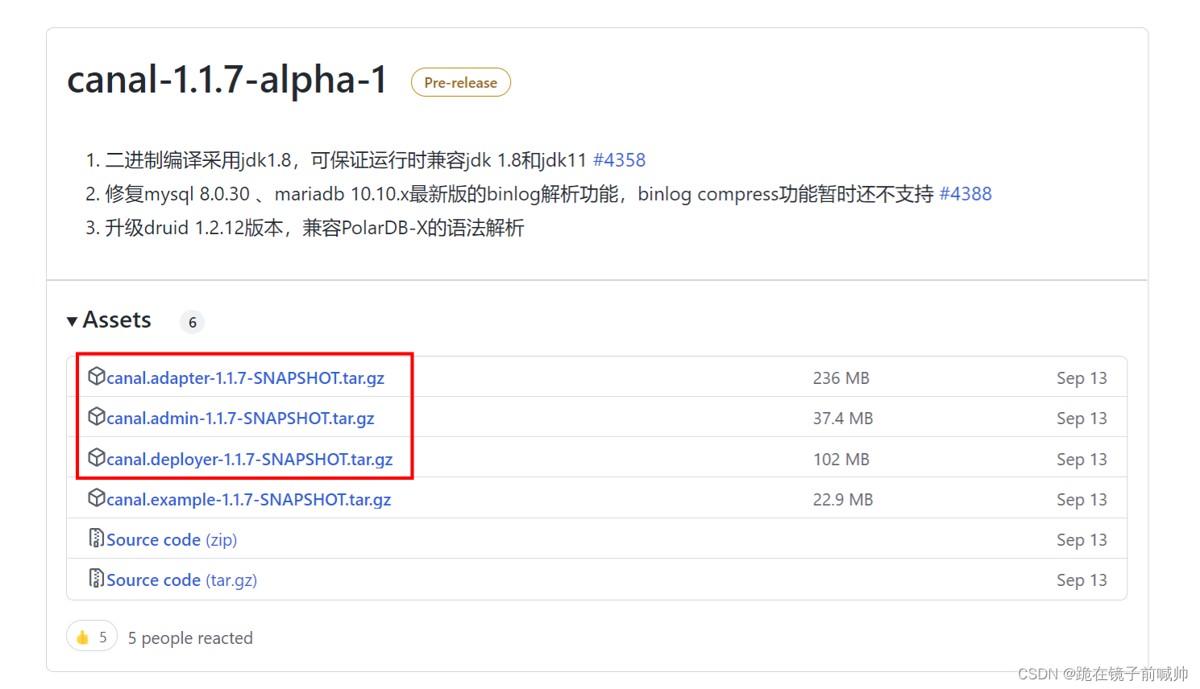The height and width of the screenshot is (689, 1200).
Task: Click the Sep 13 date in the canal.admin row
Action: (x=1082, y=418)
